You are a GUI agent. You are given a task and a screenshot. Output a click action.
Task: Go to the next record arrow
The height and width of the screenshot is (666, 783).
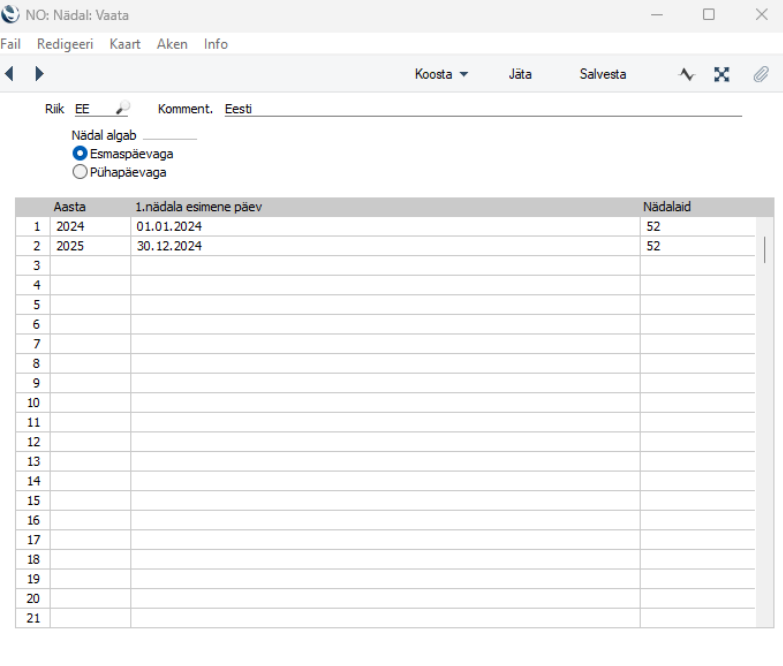coord(39,74)
